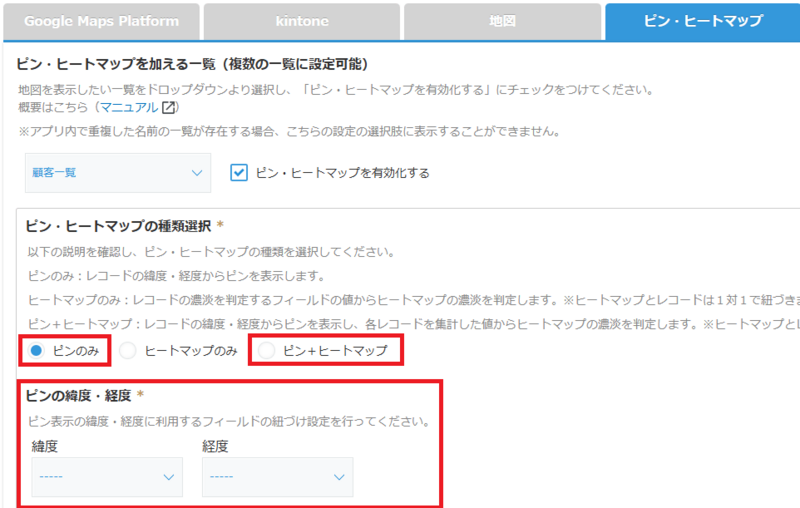Screen dimensions: 800x508
Task: Open the 顧客一覧 view dropdown
Action: [117, 173]
